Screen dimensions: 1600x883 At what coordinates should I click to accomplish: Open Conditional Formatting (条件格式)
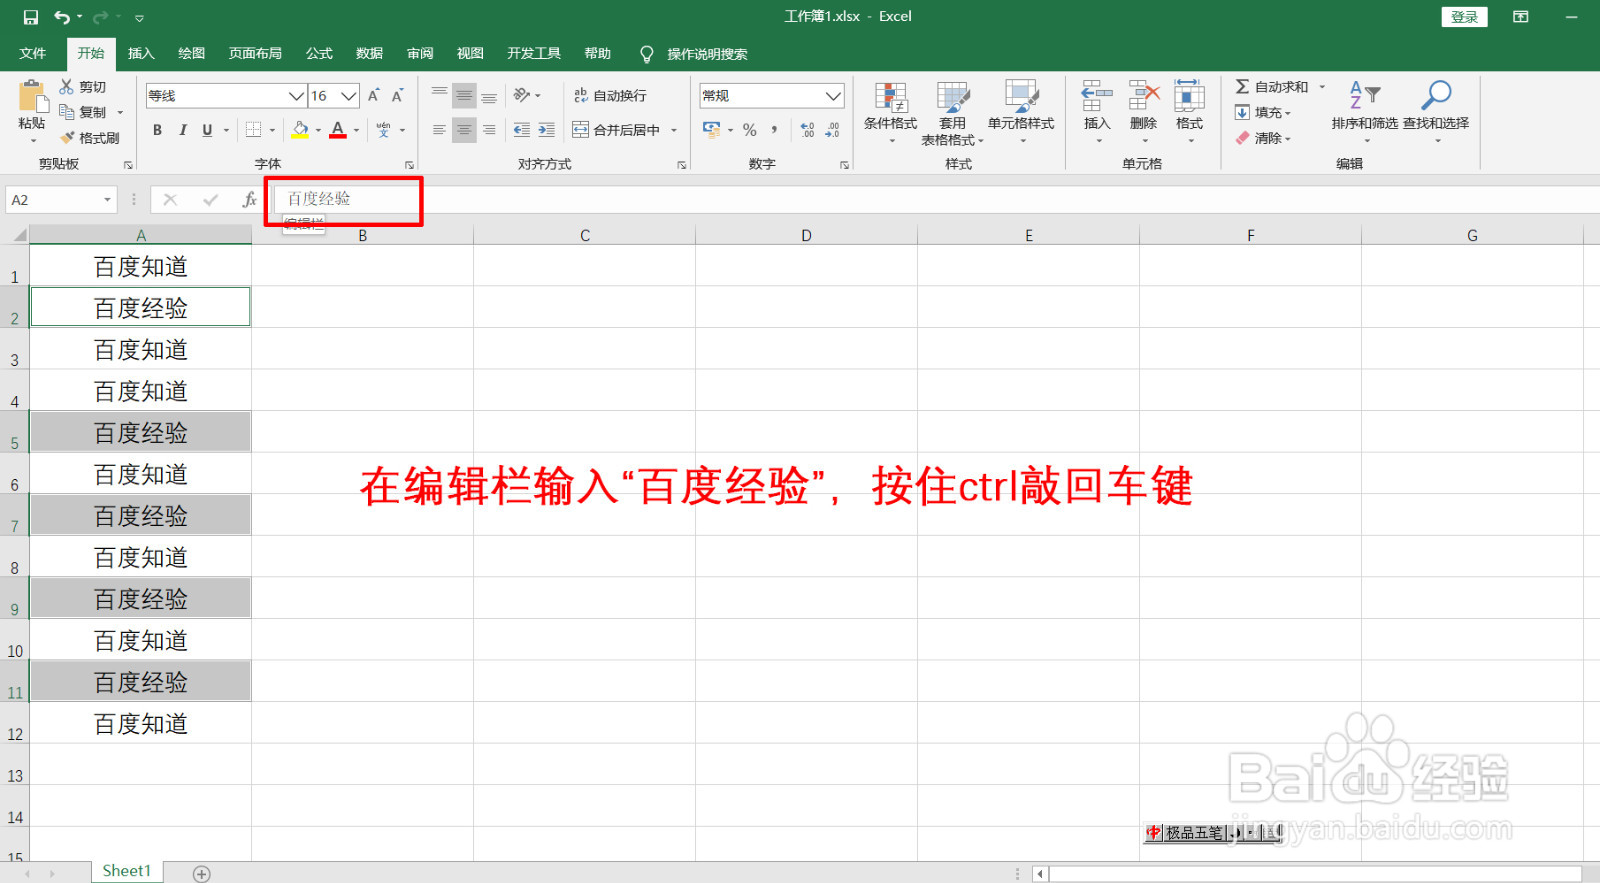(890, 110)
